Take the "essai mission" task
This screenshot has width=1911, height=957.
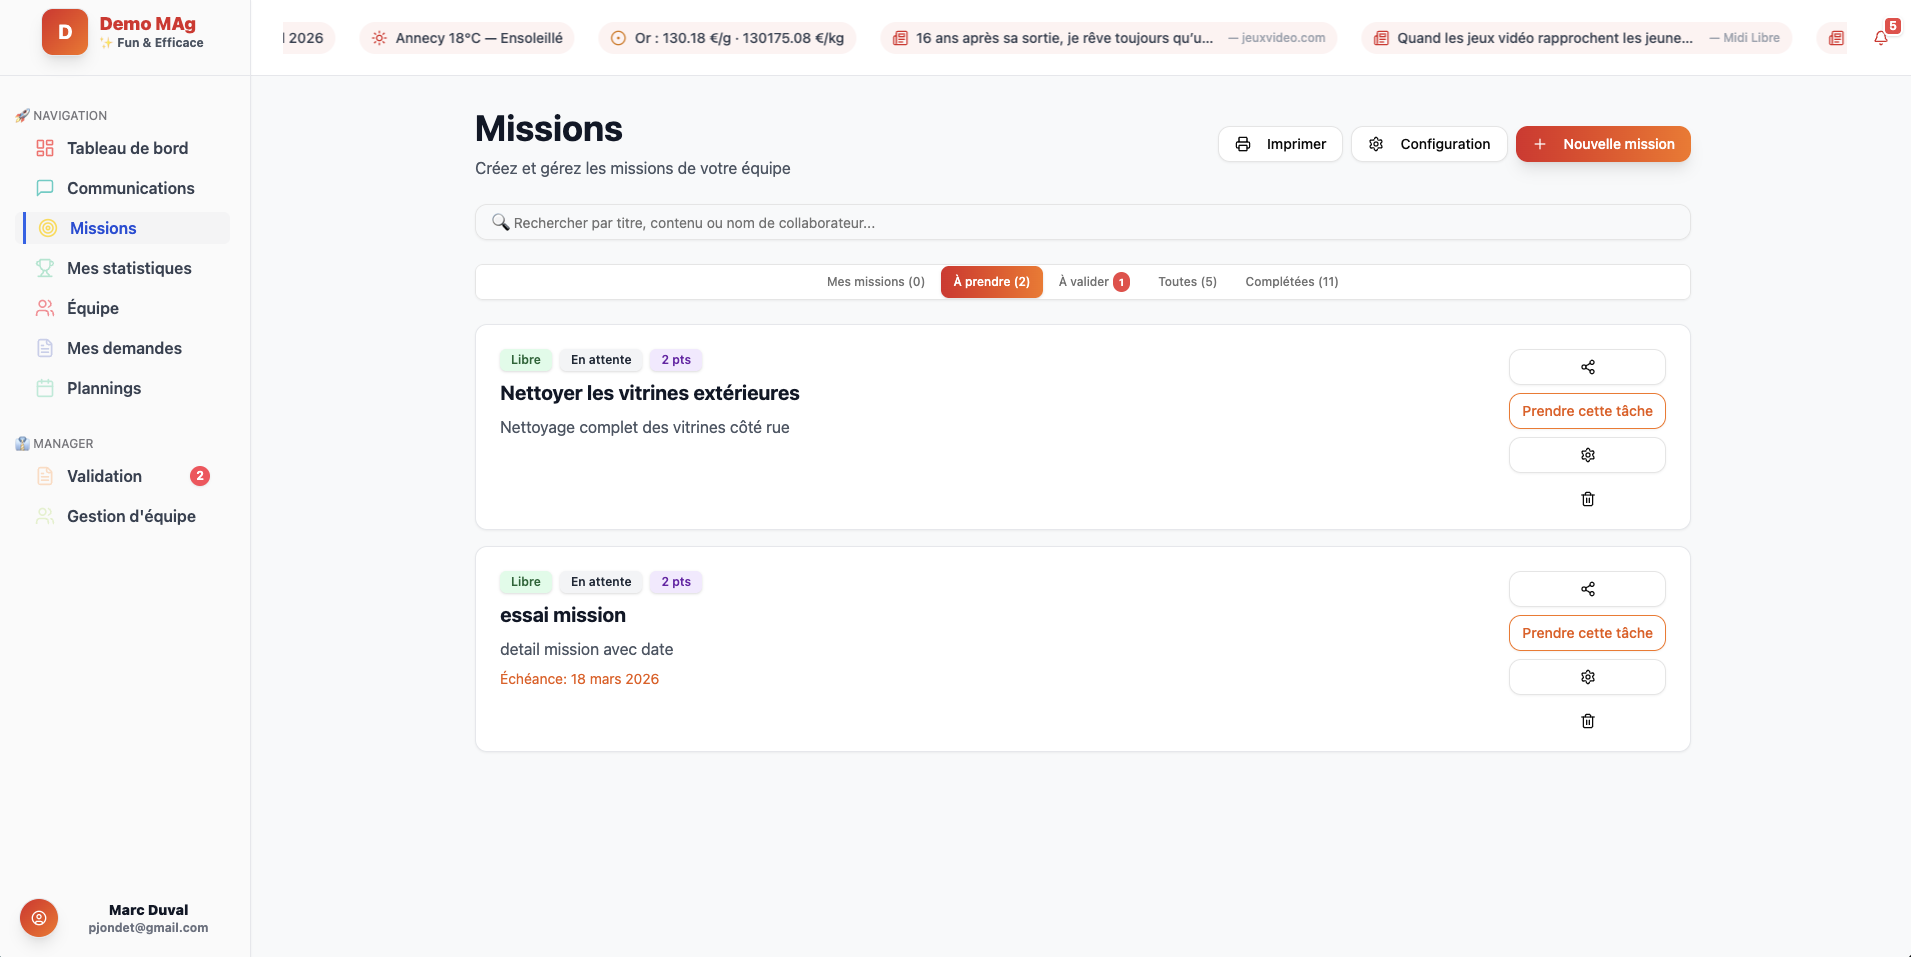tap(1586, 632)
